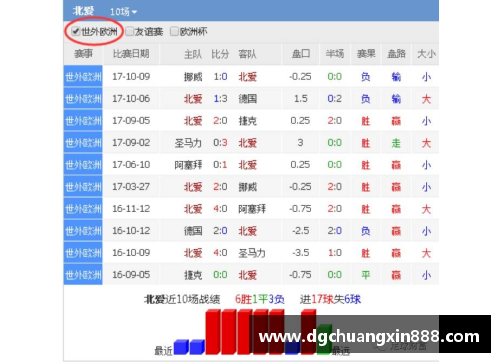Click the 赛果 column header

tap(366, 54)
